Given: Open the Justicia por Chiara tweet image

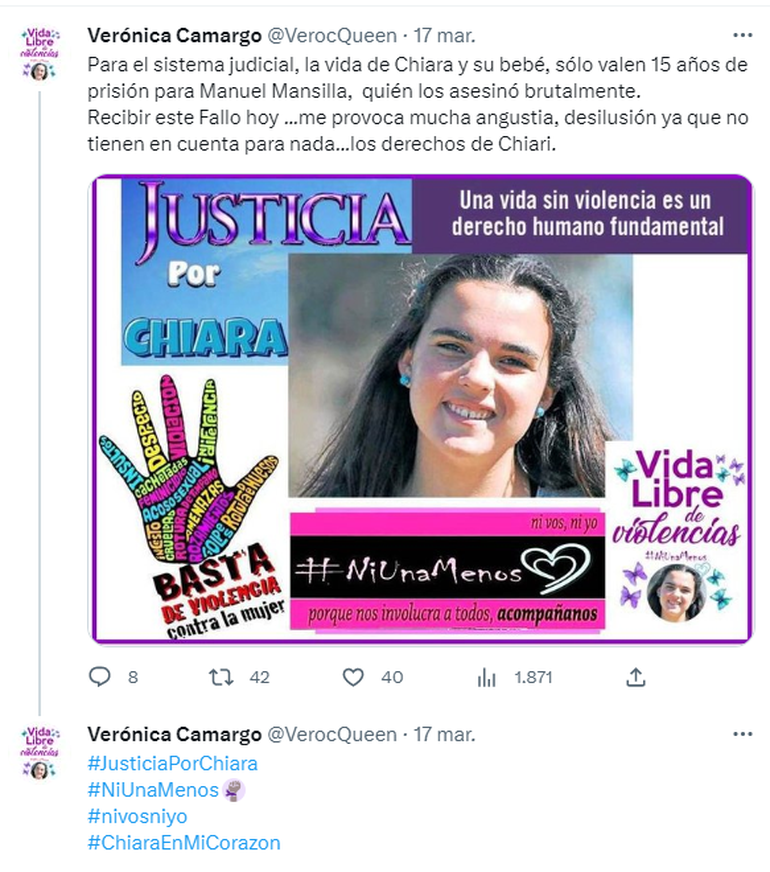Looking at the screenshot, I should pyautogui.click(x=422, y=410).
